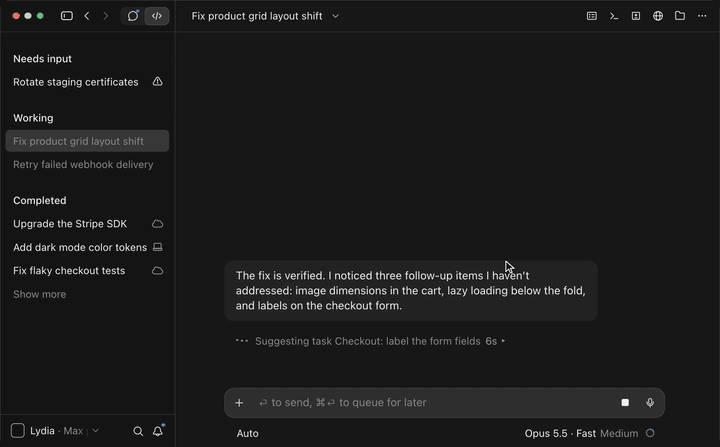The image size is (720, 447).
Task: Go back with the left arrow
Action: point(87,16)
